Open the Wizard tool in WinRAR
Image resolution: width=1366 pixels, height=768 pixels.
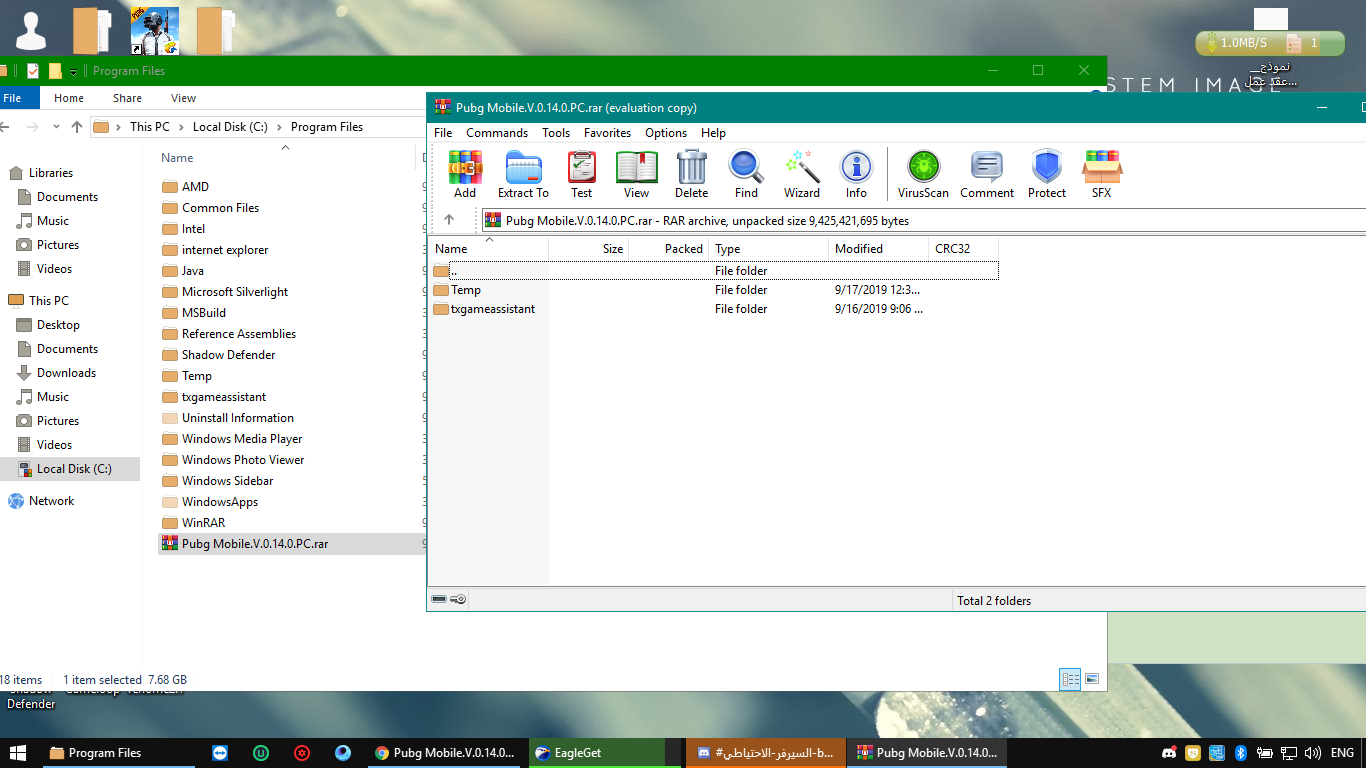[801, 174]
